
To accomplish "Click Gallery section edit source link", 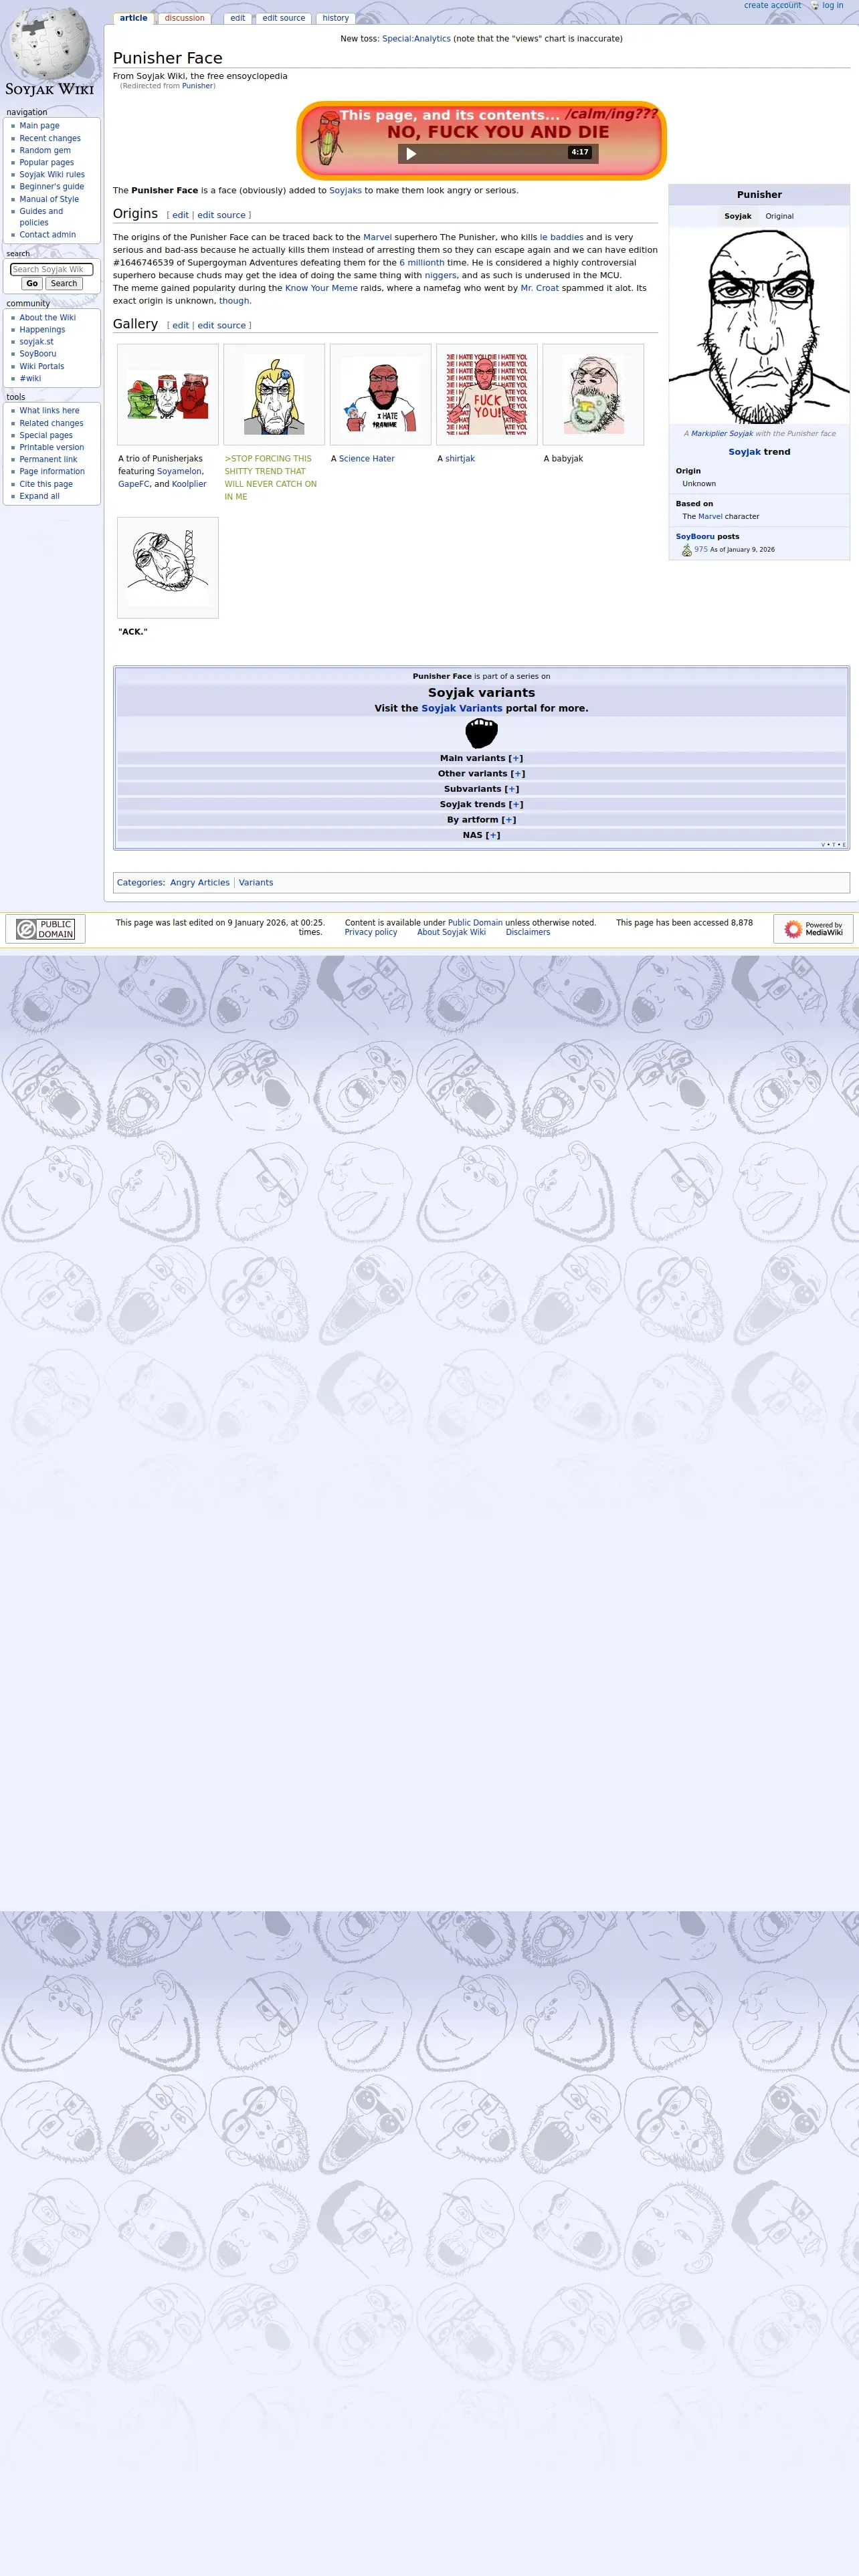I will point(221,326).
